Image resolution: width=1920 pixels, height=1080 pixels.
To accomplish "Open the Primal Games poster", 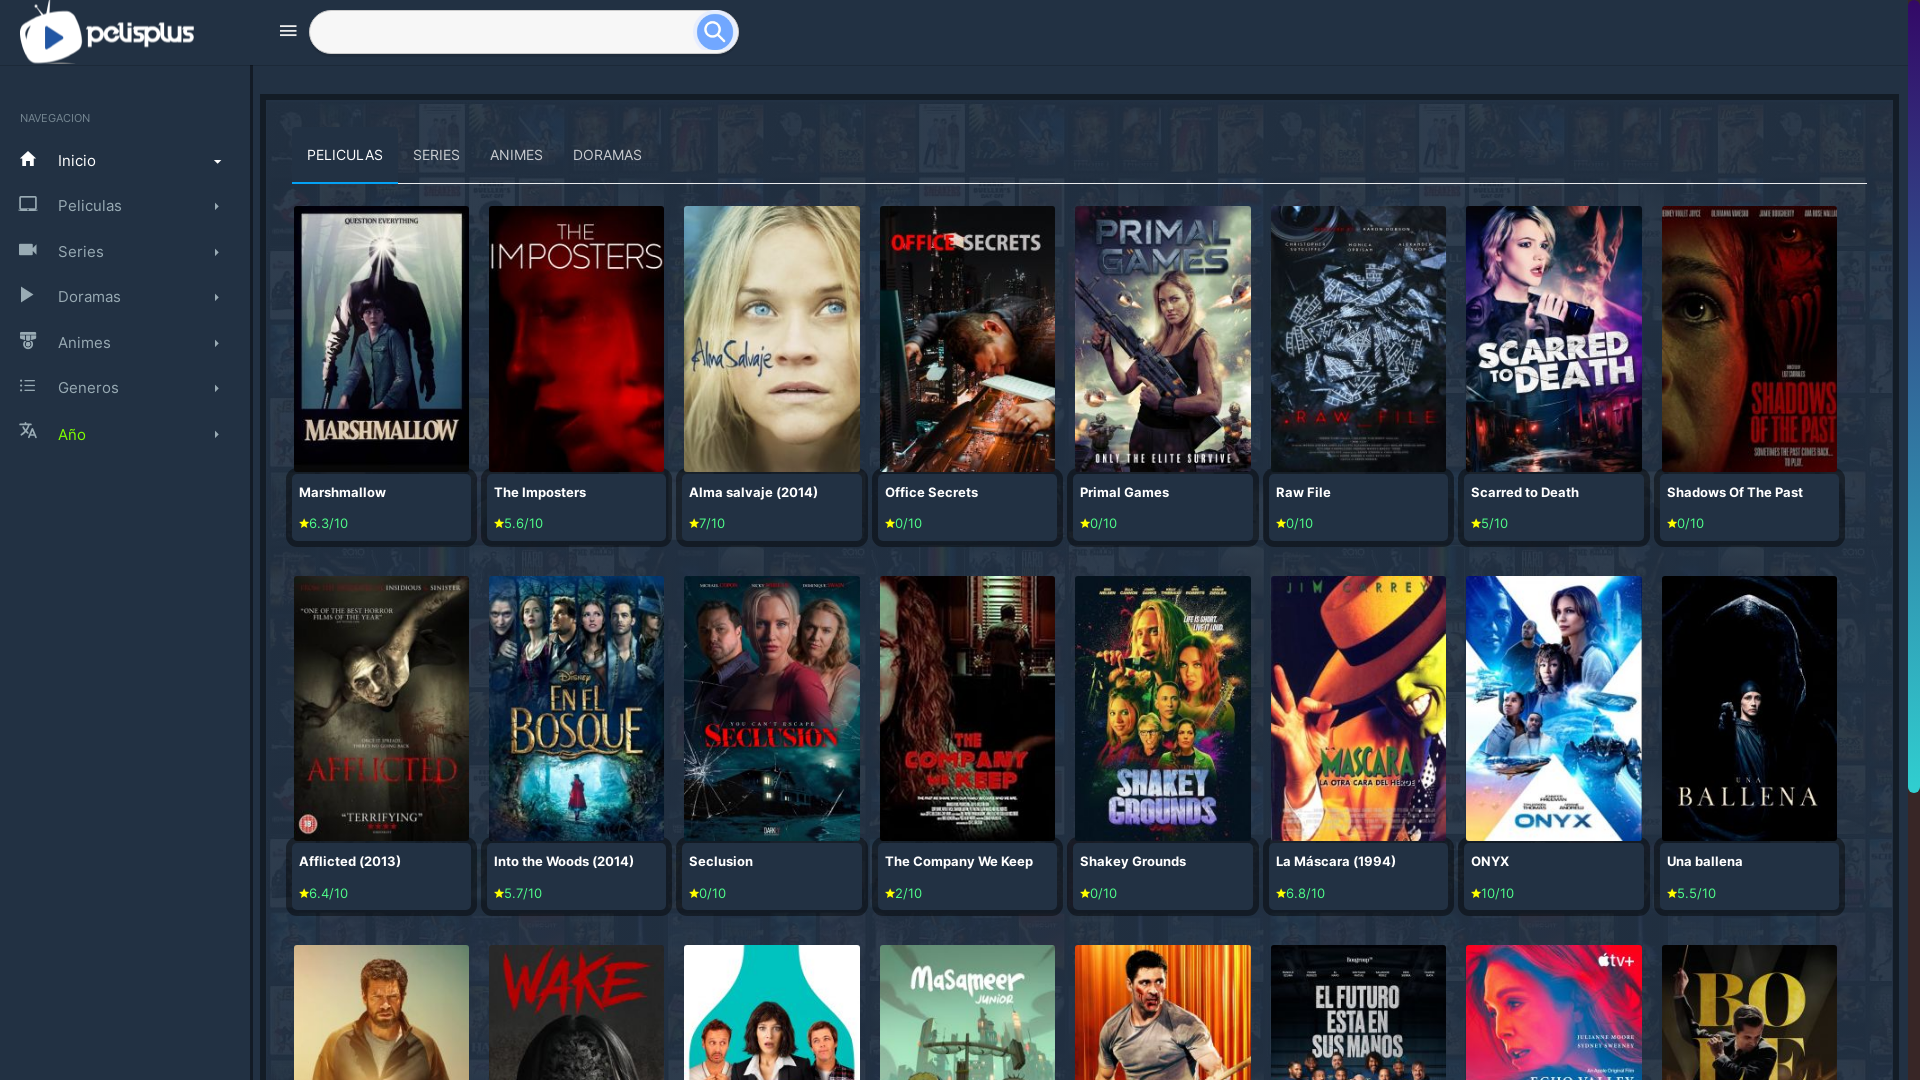I will (x=1163, y=339).
